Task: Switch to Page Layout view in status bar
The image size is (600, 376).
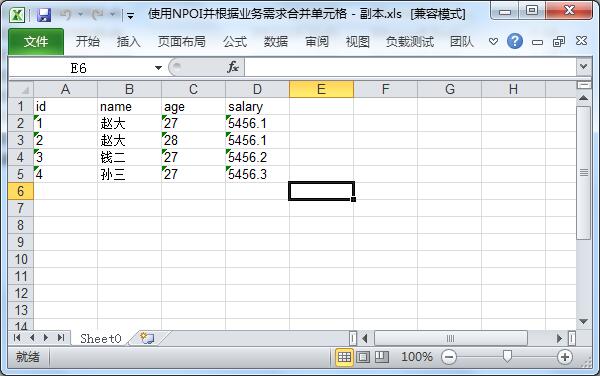Action: tap(363, 357)
